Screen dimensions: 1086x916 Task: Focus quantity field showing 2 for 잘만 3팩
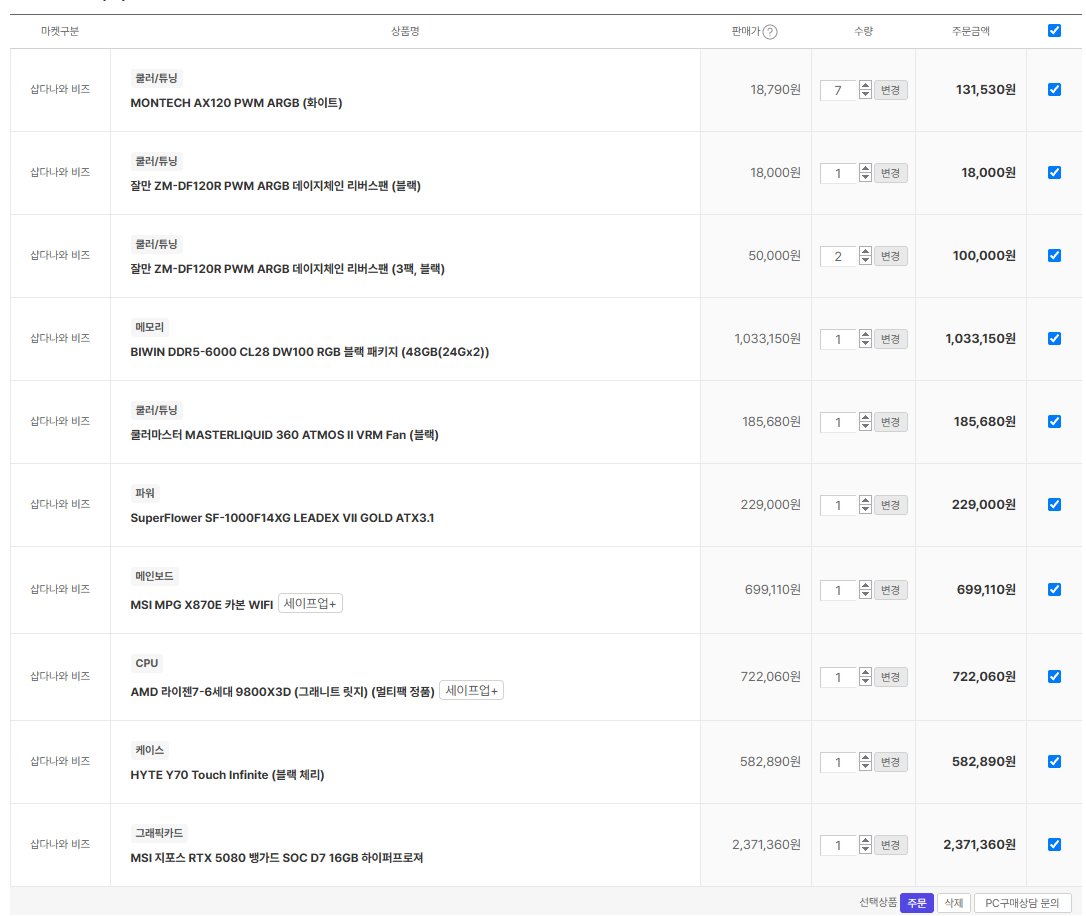click(x=839, y=256)
